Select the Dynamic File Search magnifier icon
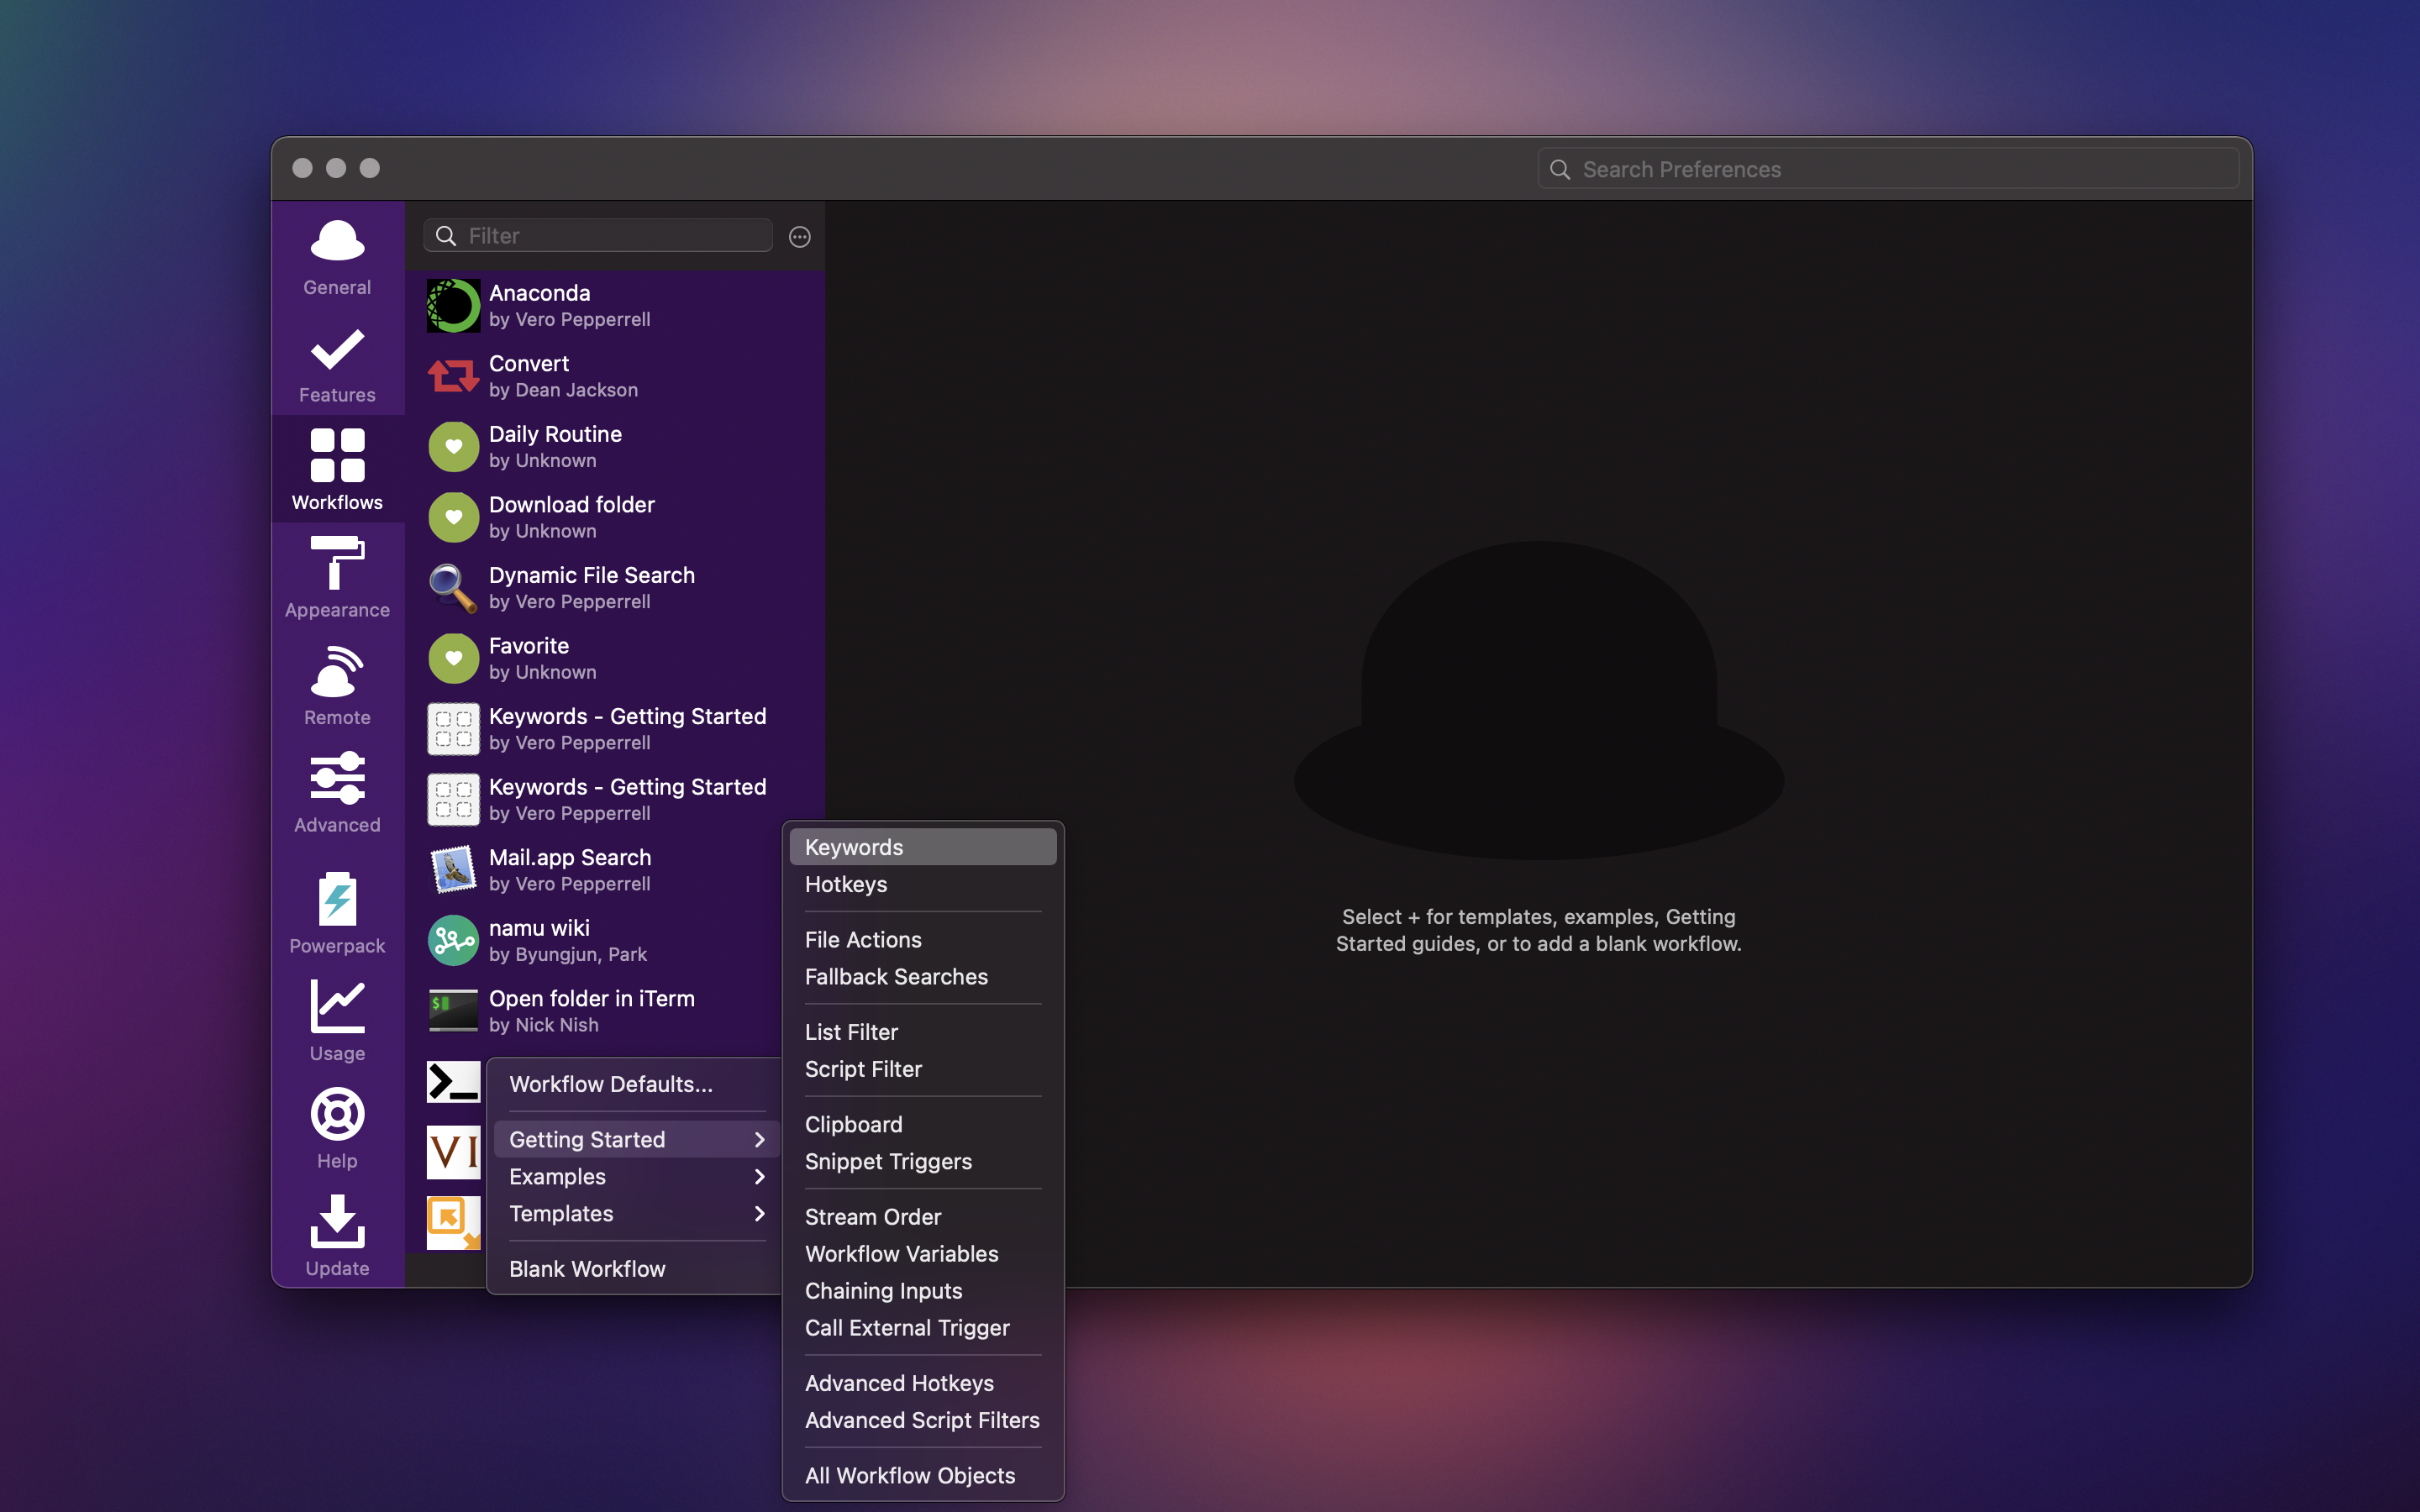The width and height of the screenshot is (2420, 1512). pos(453,588)
